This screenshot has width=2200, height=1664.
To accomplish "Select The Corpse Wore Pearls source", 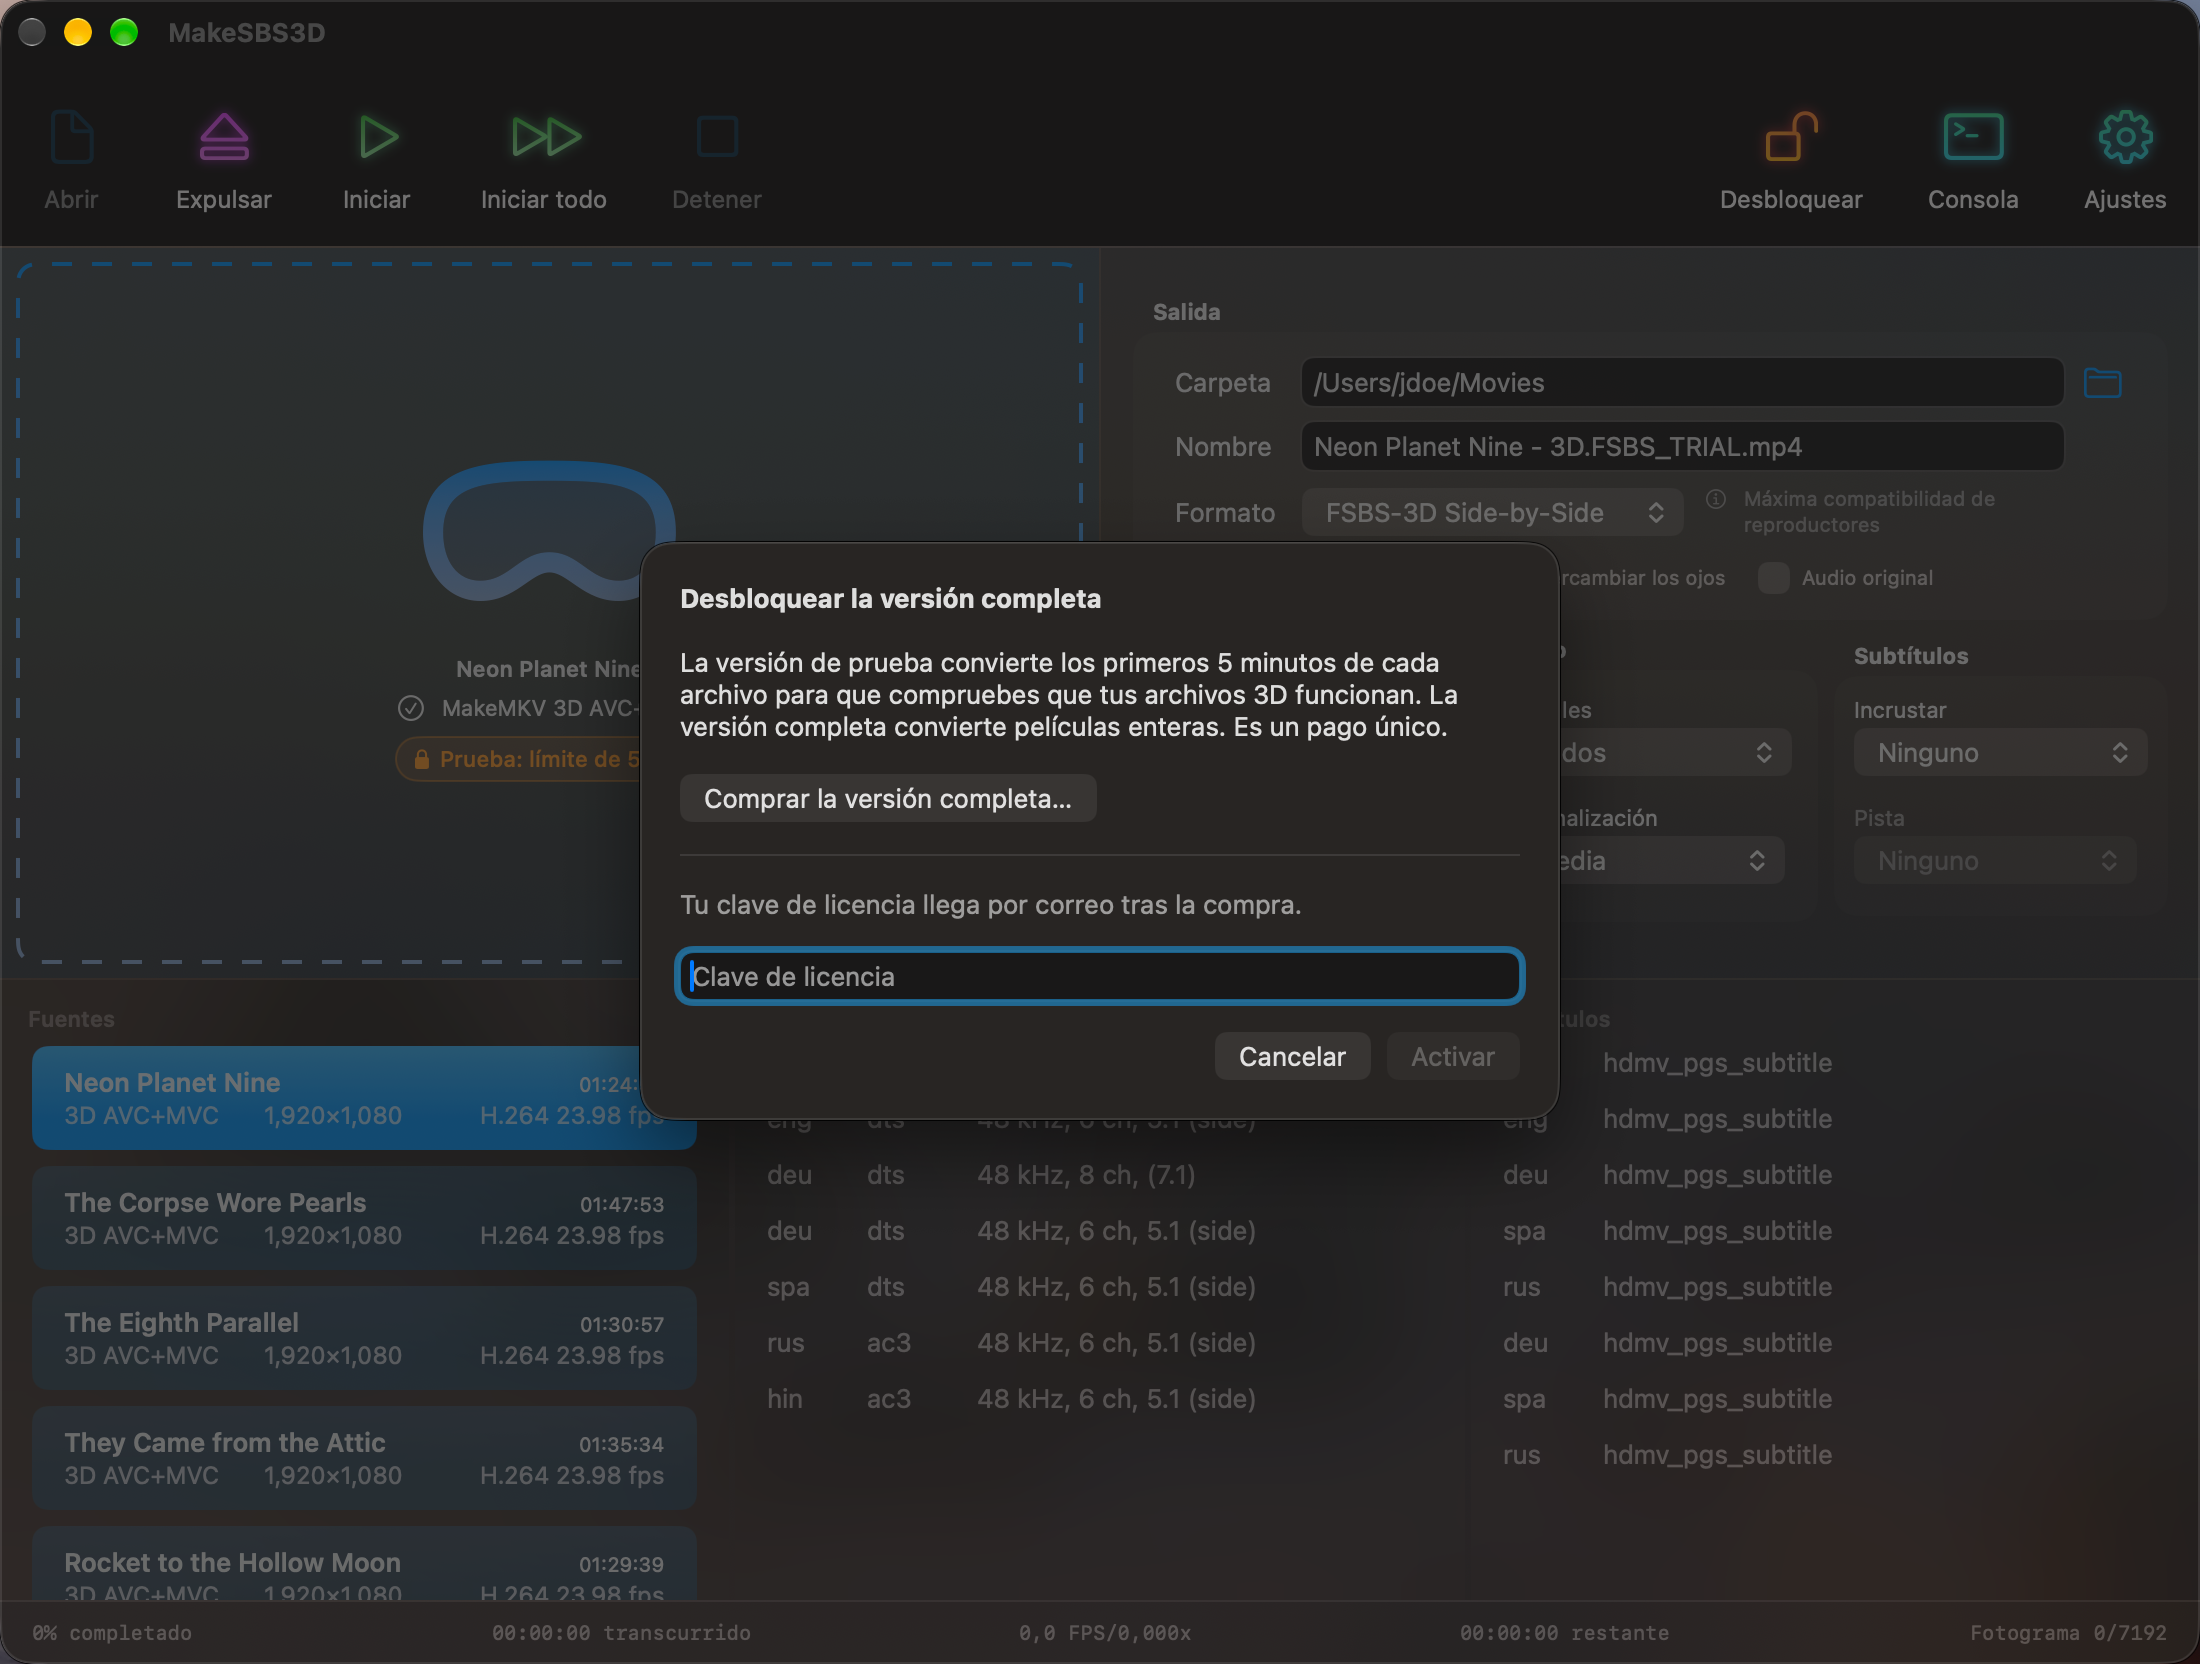I will [364, 1218].
